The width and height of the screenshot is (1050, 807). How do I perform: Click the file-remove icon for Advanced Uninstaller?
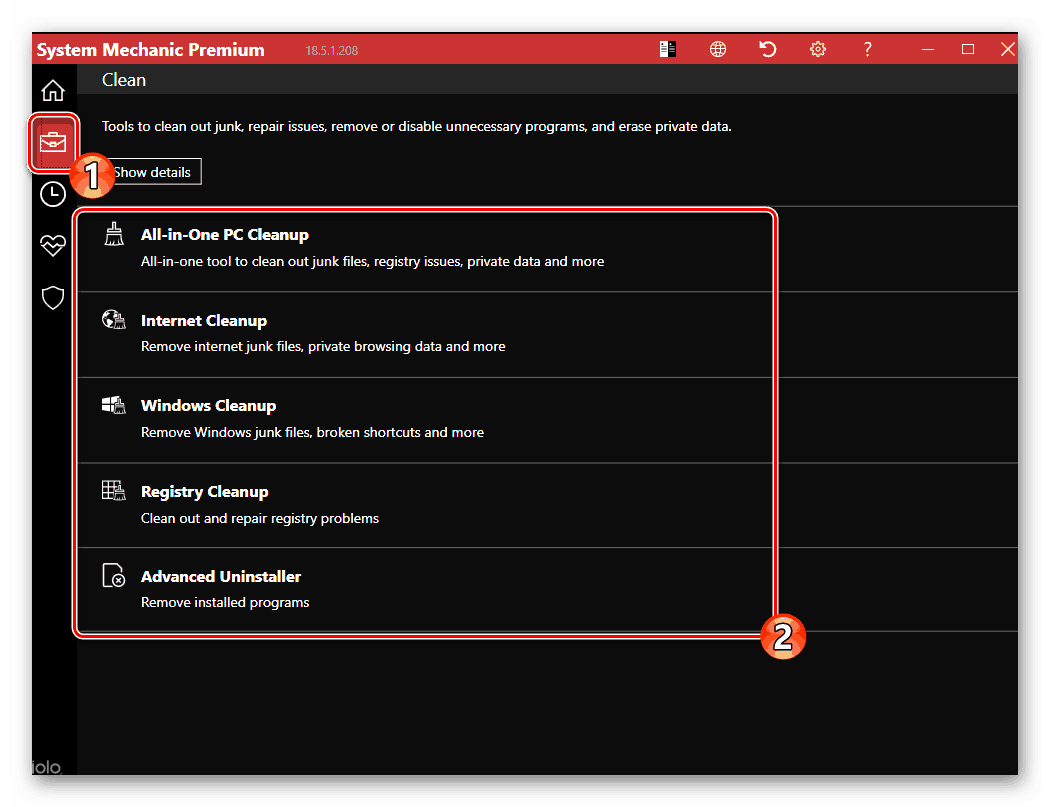(114, 575)
